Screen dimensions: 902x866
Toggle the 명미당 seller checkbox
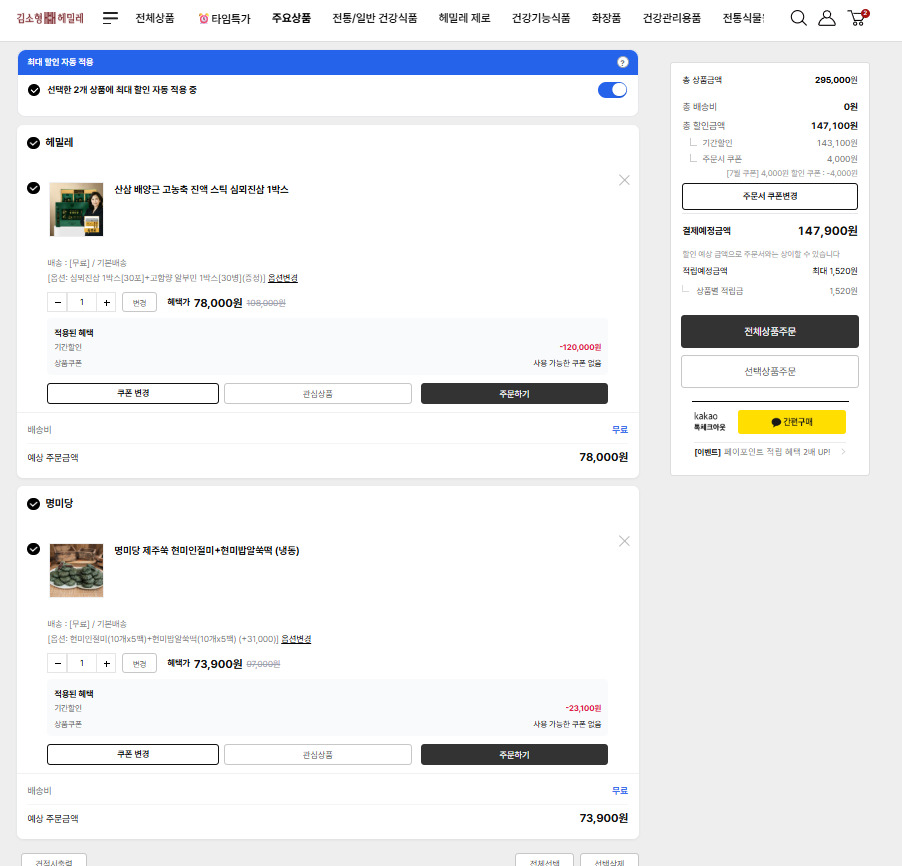tap(33, 504)
